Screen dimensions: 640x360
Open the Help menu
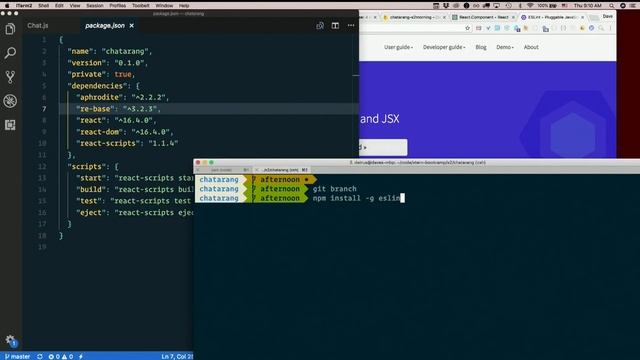click(x=184, y=5)
